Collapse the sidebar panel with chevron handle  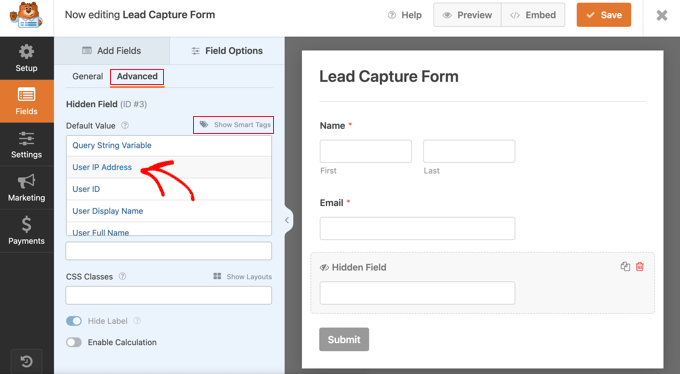pos(288,220)
